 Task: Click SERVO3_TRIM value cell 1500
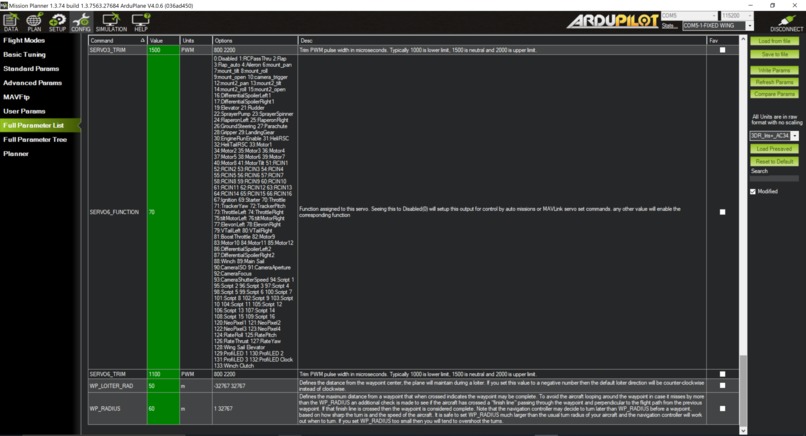point(163,50)
